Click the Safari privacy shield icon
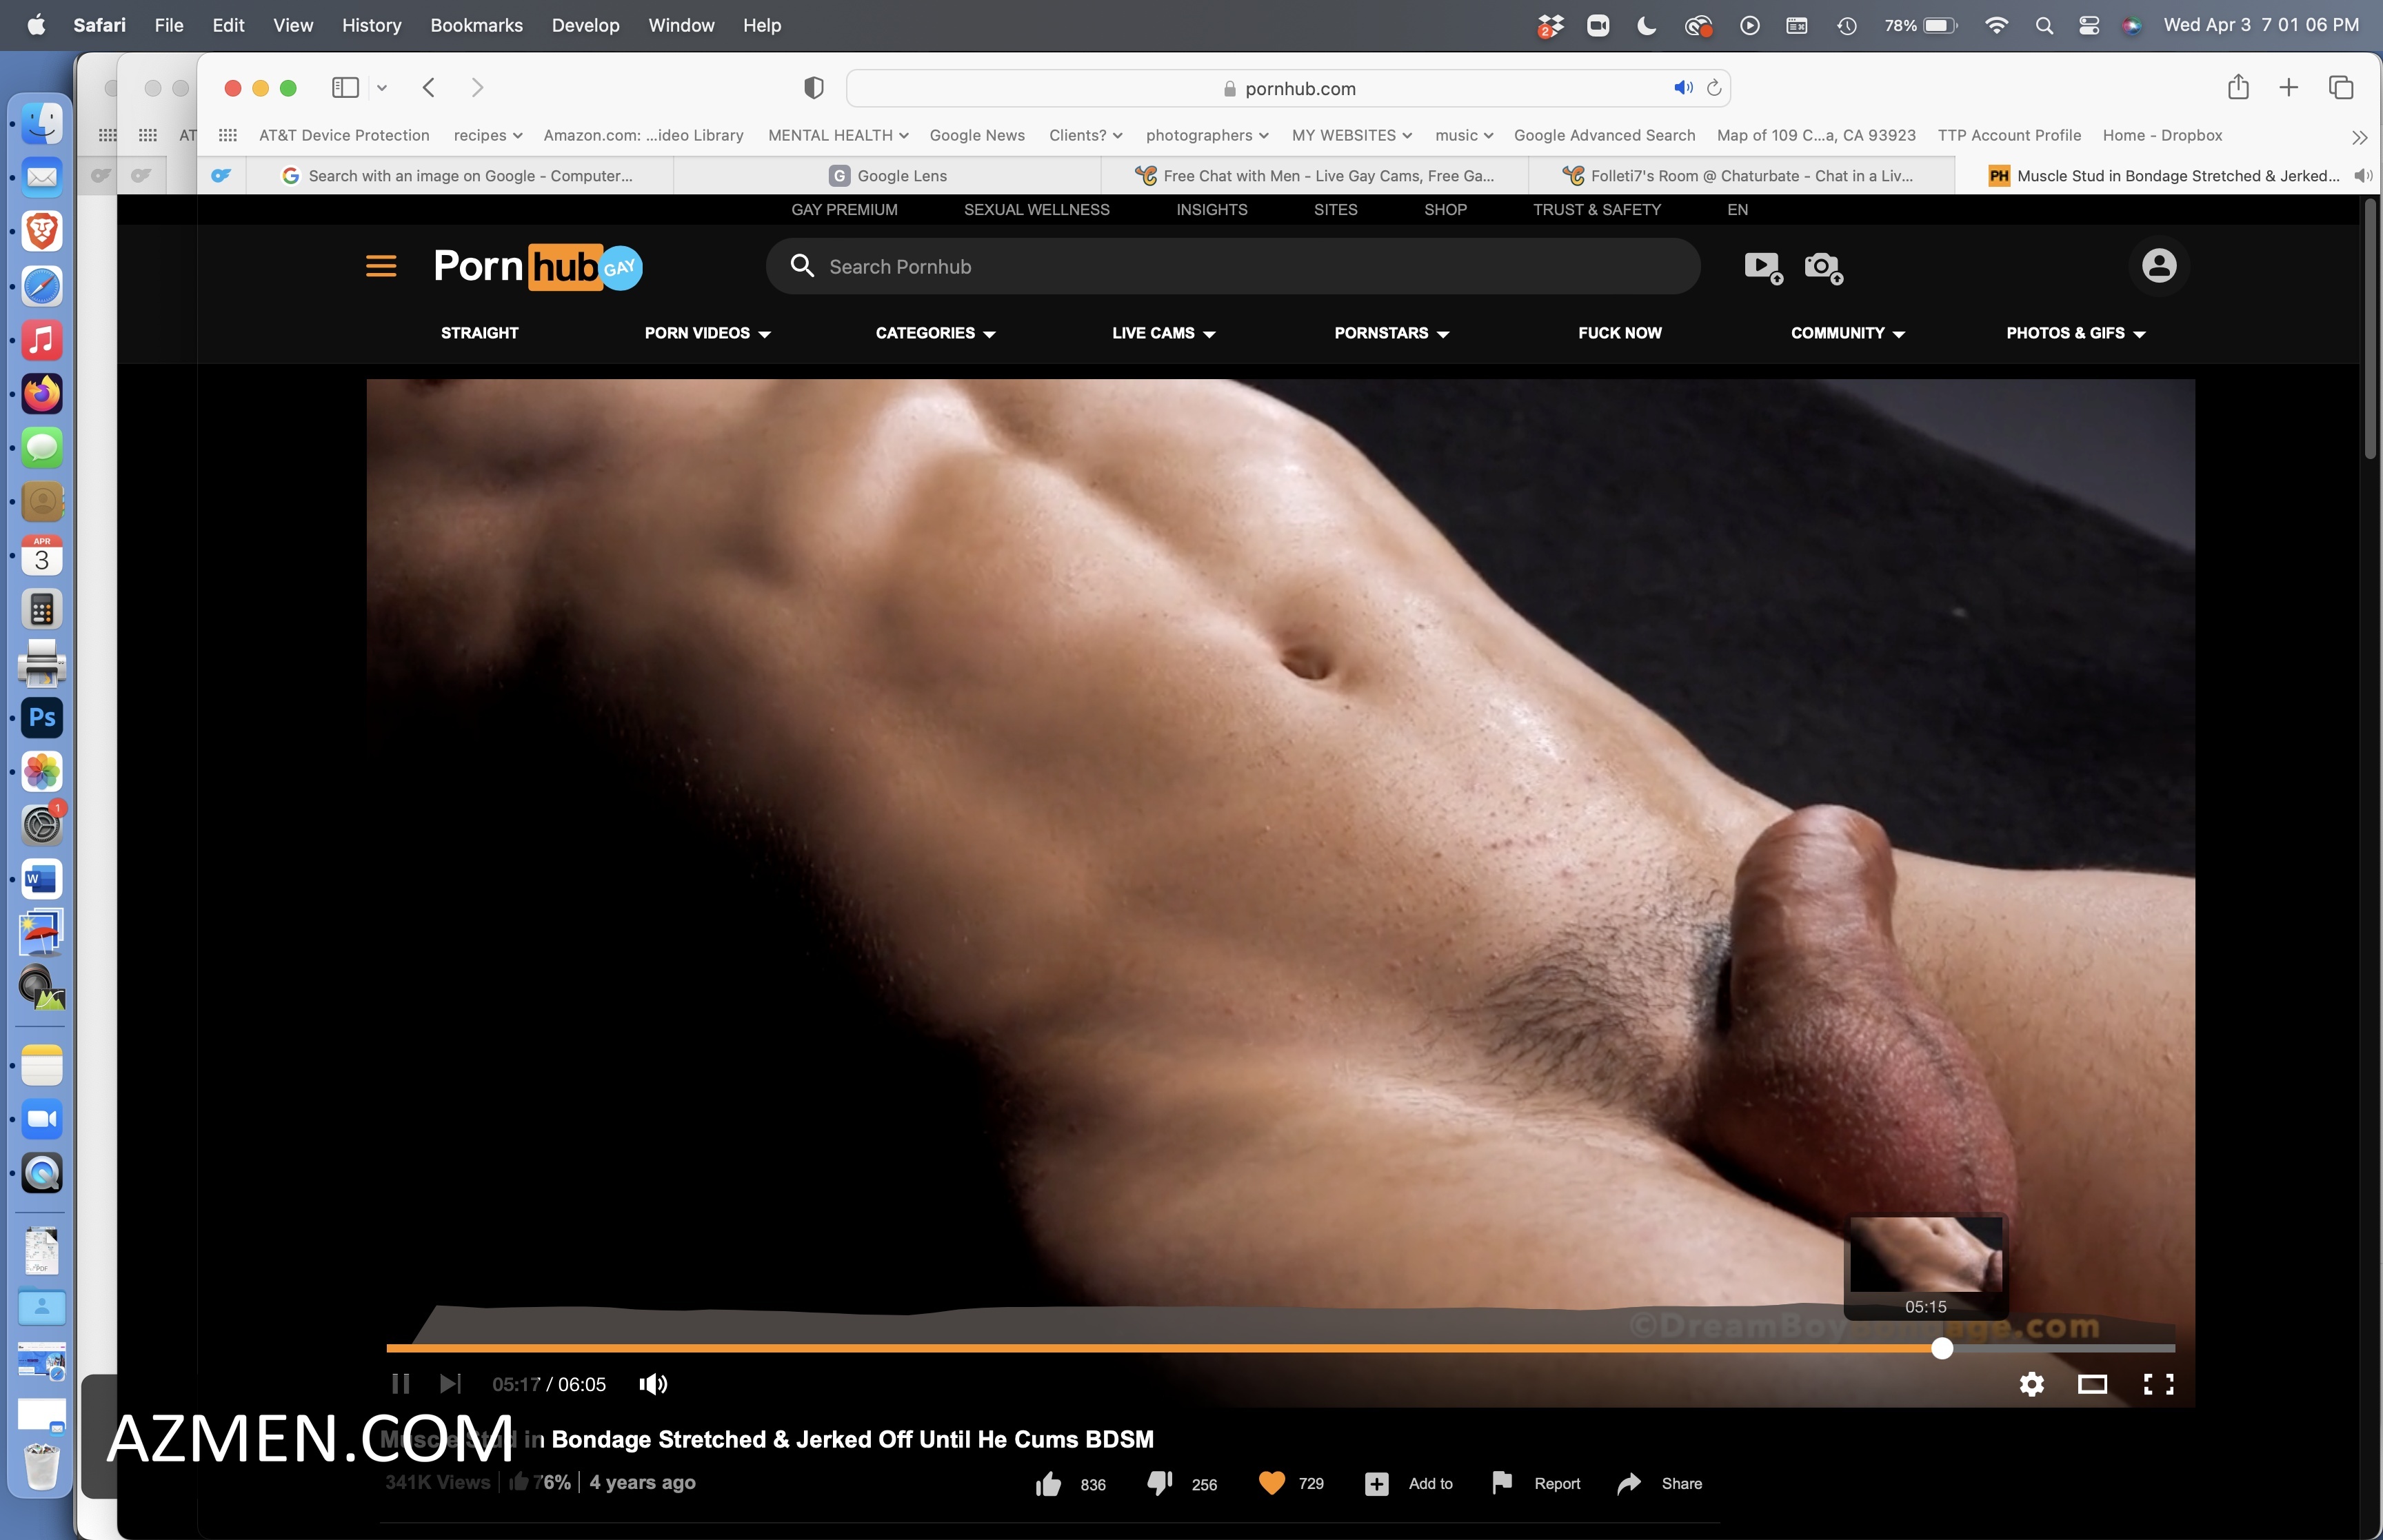Screen dimensions: 2383x1540 click(x=813, y=88)
